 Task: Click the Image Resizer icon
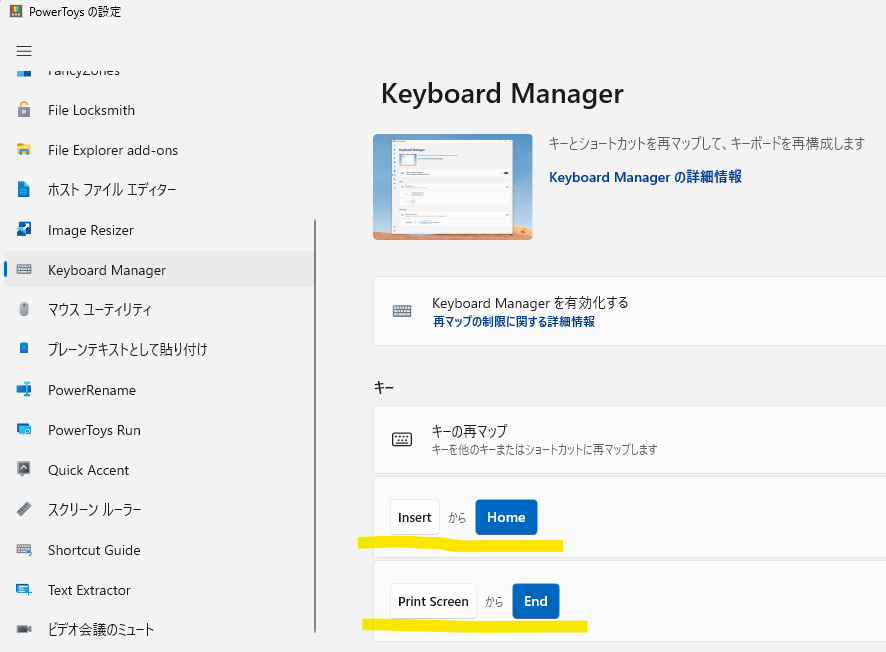tap(24, 229)
